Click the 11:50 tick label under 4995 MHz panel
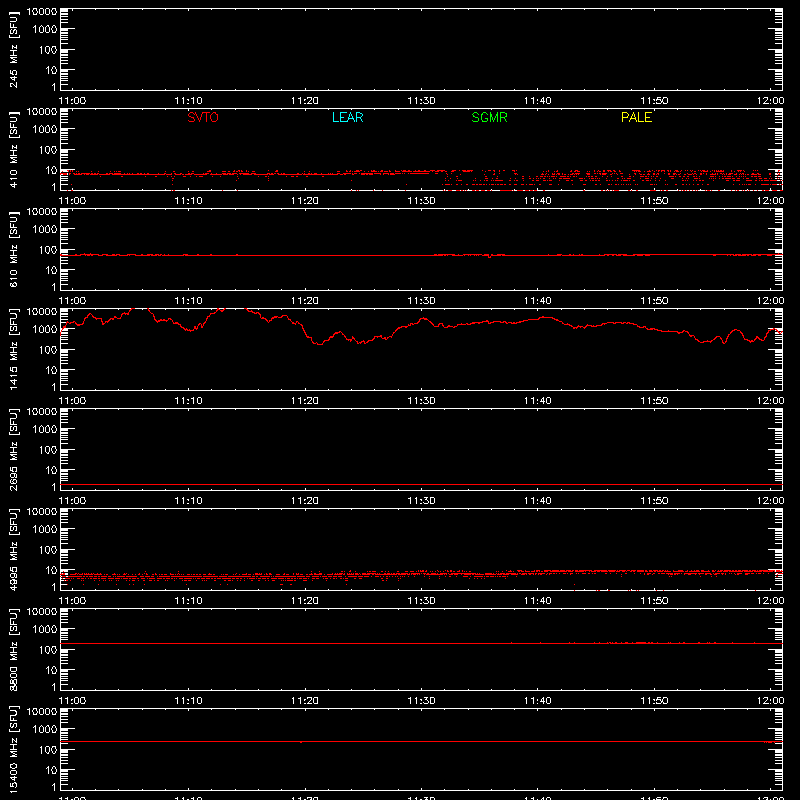 click(655, 601)
